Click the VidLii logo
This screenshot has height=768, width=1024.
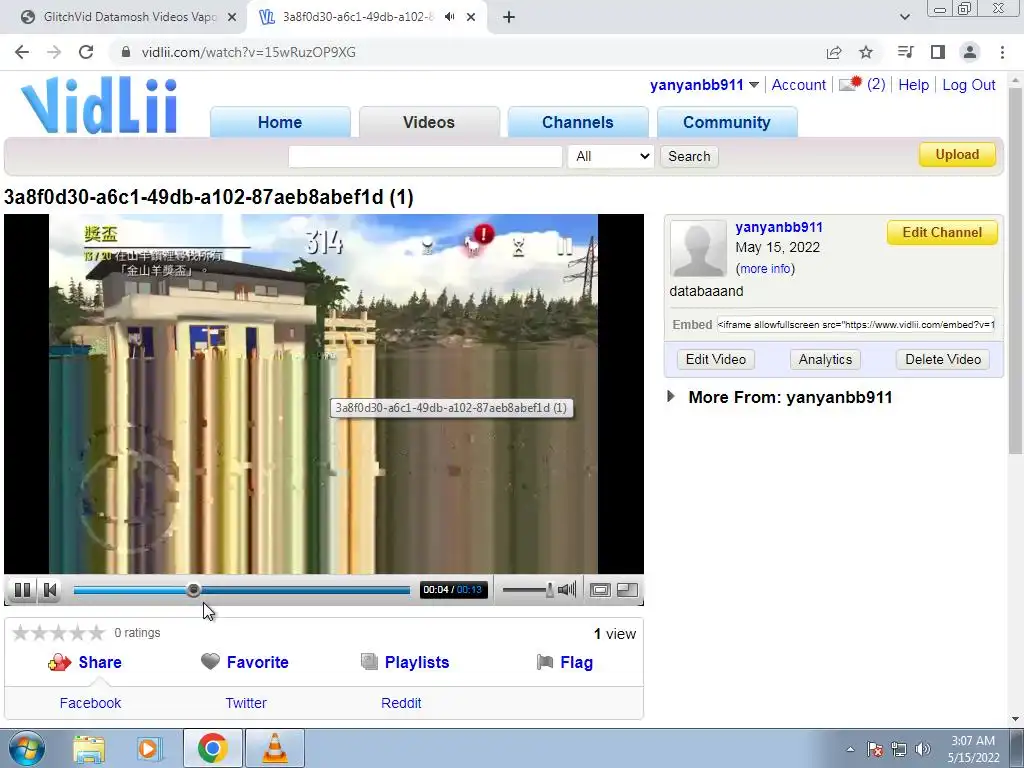tap(99, 106)
